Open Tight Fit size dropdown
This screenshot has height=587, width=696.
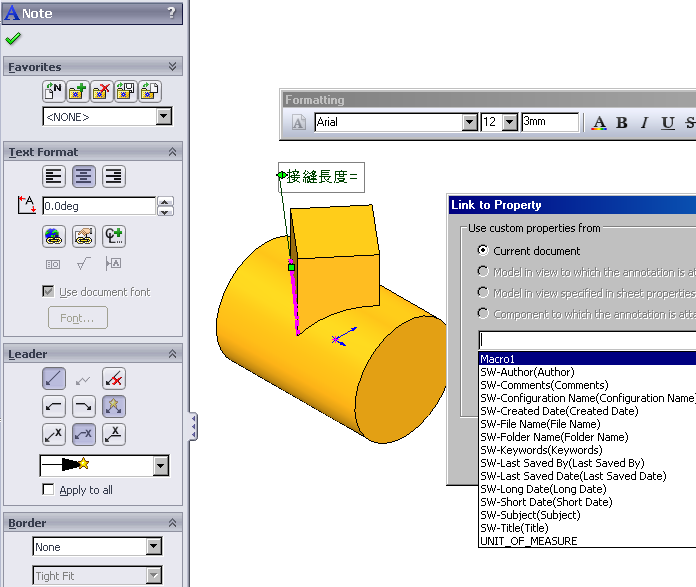[x=154, y=575]
